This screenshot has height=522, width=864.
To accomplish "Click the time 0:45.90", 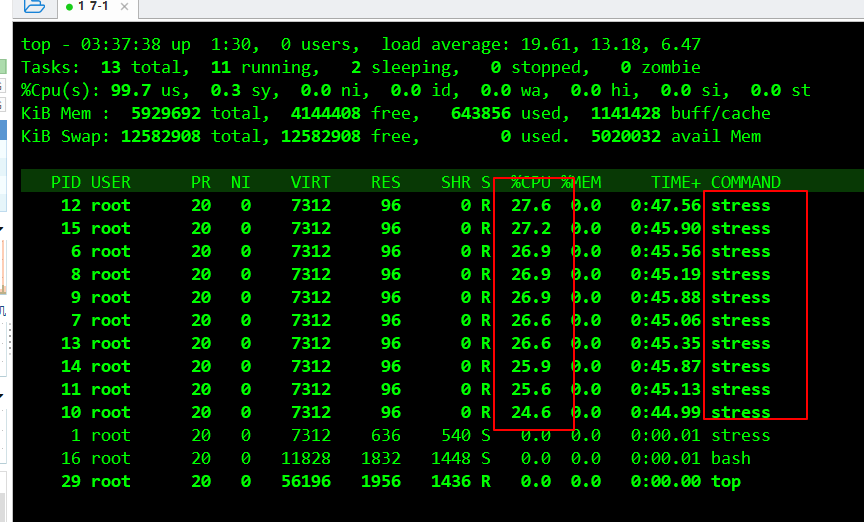I will (x=666, y=229).
